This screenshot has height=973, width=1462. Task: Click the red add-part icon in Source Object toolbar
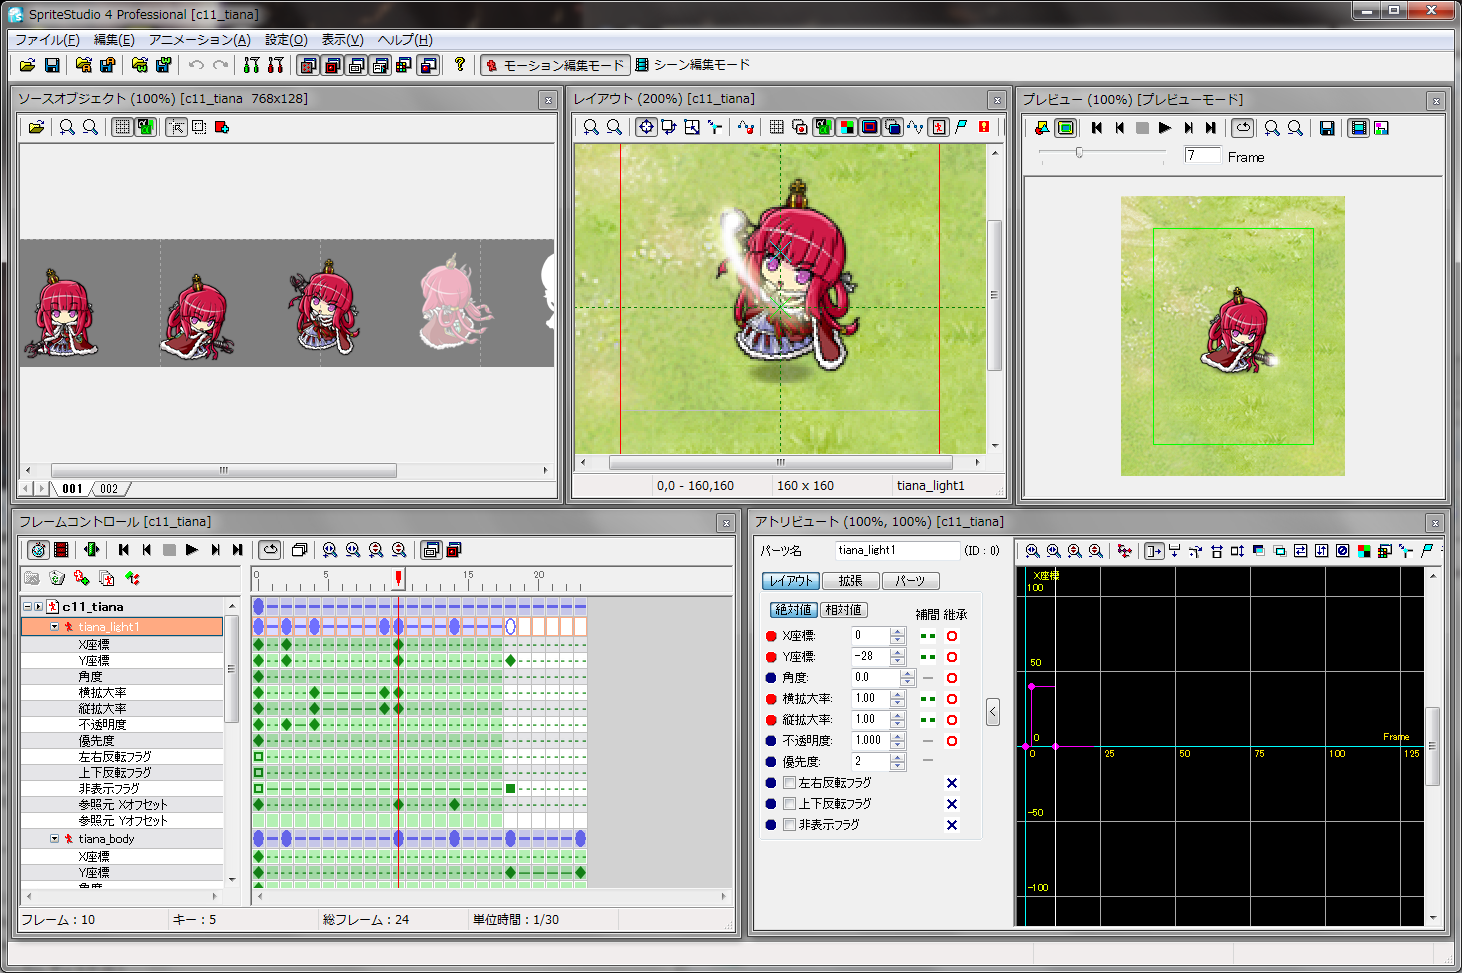(222, 127)
